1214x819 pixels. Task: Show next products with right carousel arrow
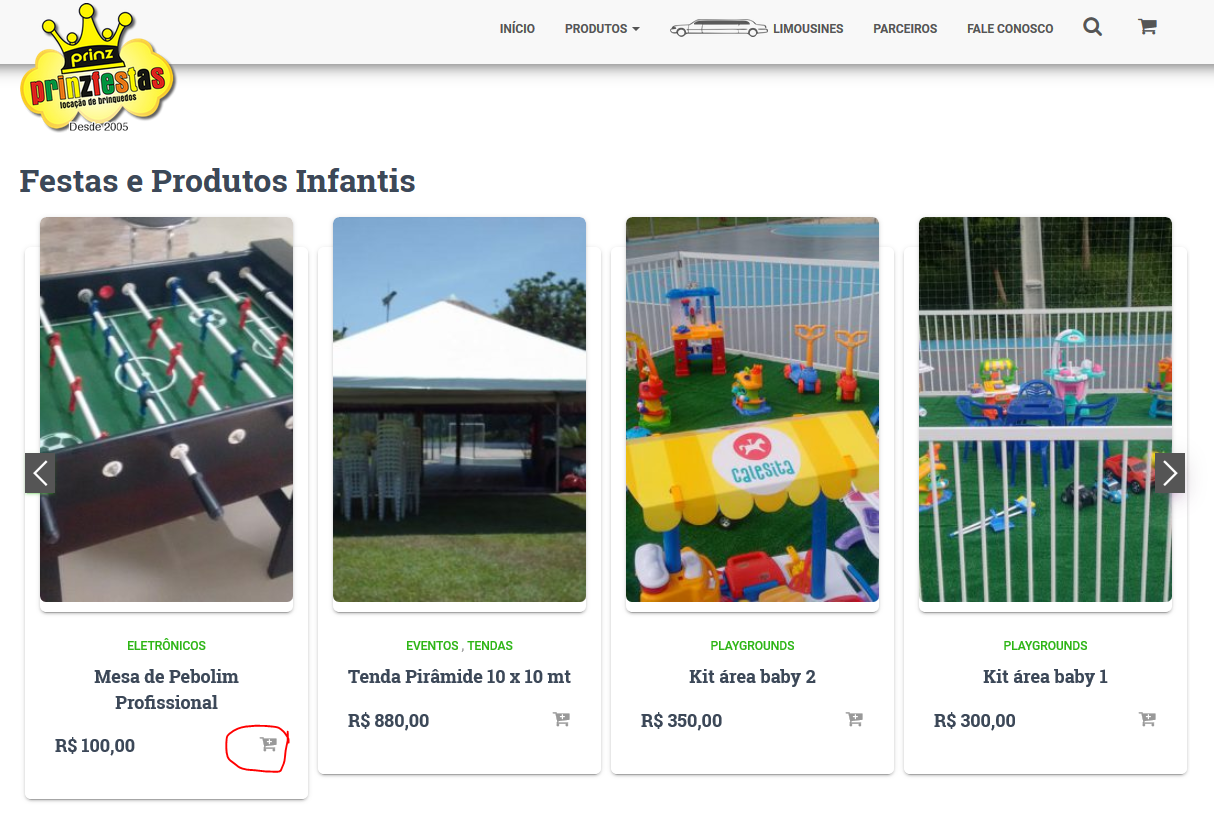1170,473
